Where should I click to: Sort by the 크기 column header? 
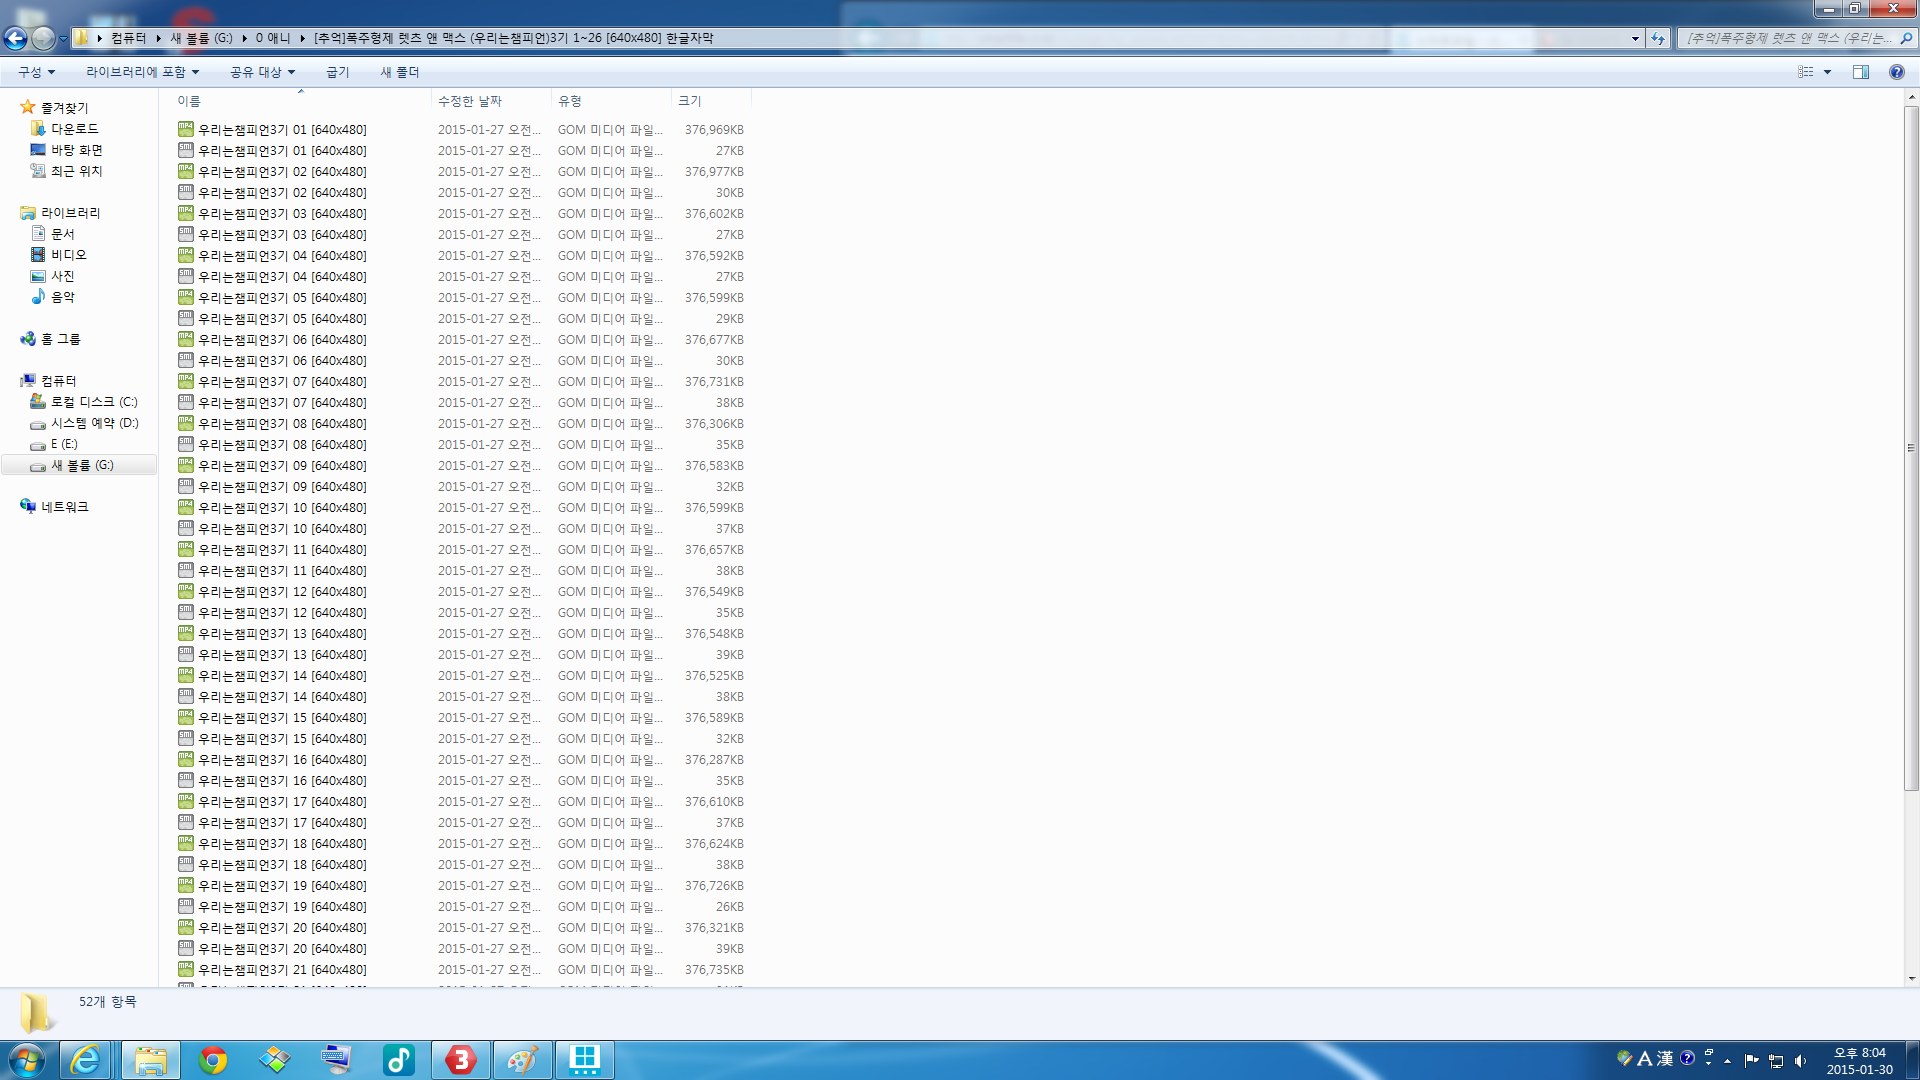710,101
